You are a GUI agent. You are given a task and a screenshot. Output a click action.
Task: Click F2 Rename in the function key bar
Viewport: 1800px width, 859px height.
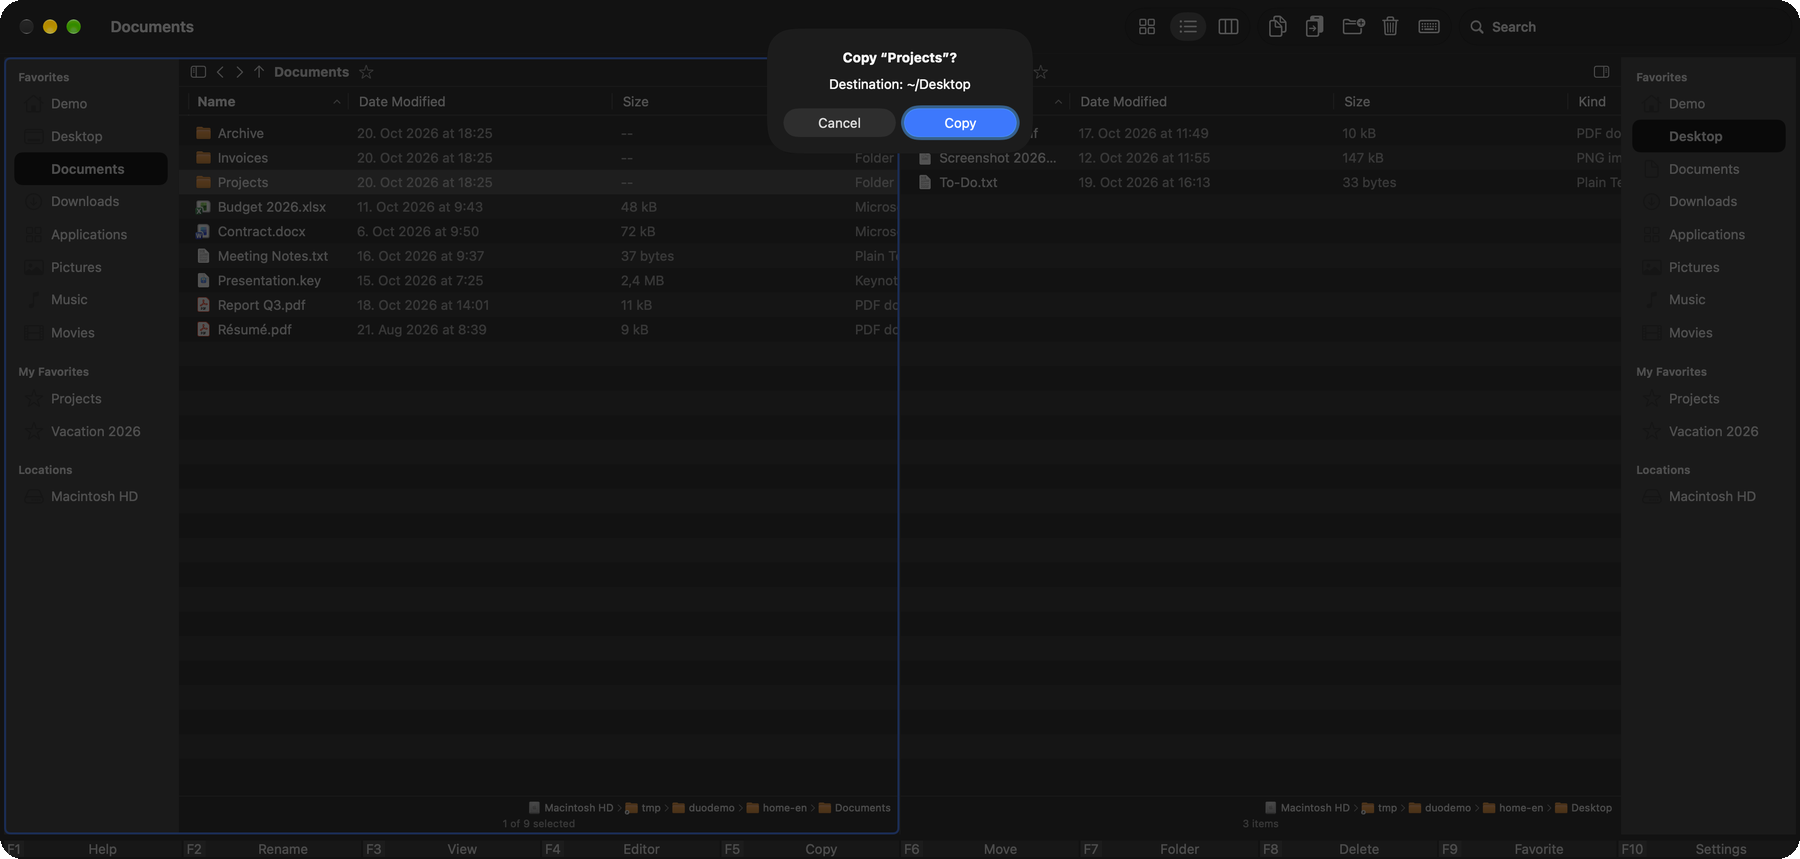point(247,849)
